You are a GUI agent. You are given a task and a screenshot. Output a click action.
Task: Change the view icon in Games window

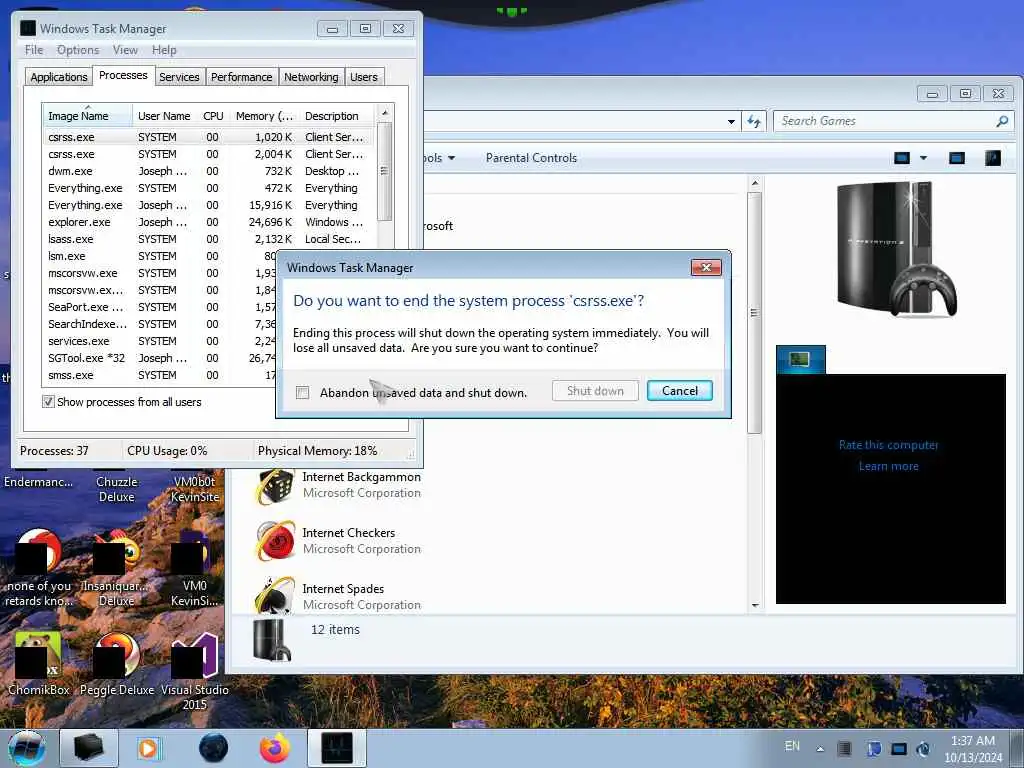coord(902,158)
